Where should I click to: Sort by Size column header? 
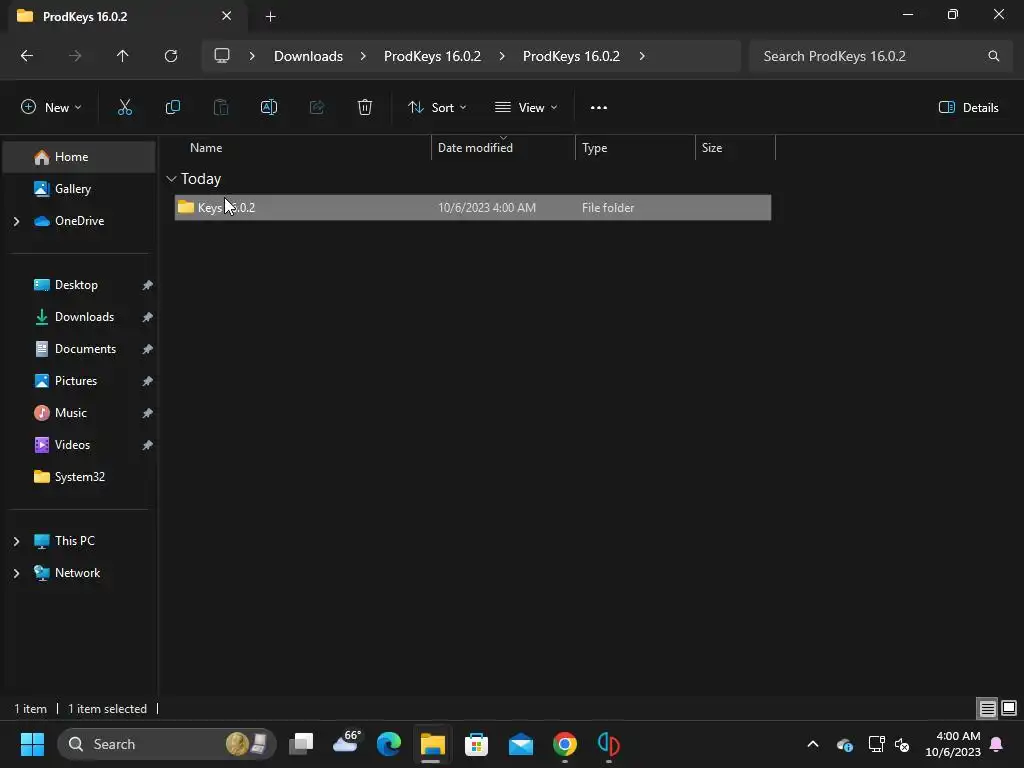point(712,148)
